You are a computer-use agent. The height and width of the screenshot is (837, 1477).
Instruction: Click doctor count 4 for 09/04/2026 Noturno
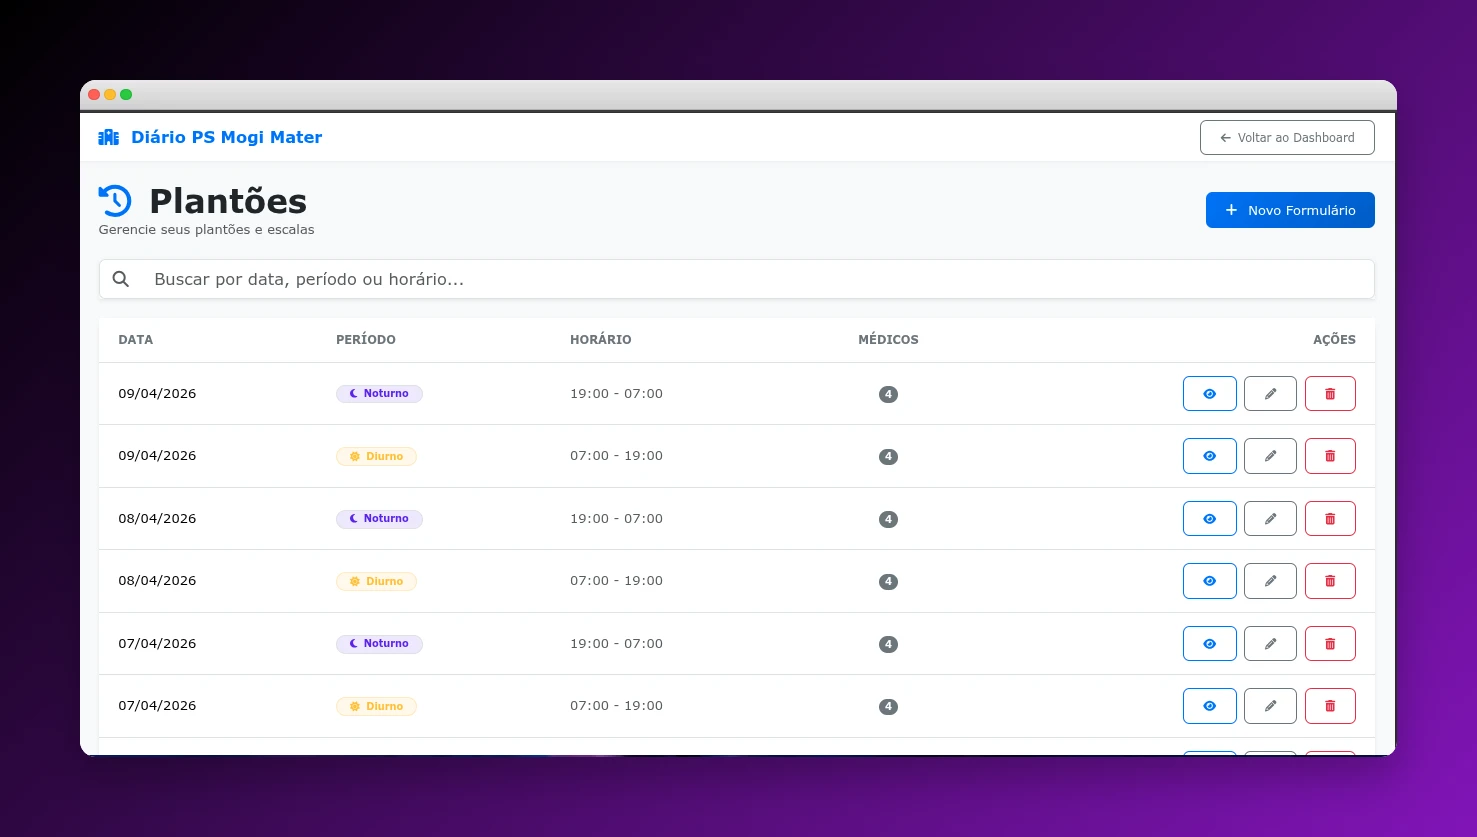(888, 394)
